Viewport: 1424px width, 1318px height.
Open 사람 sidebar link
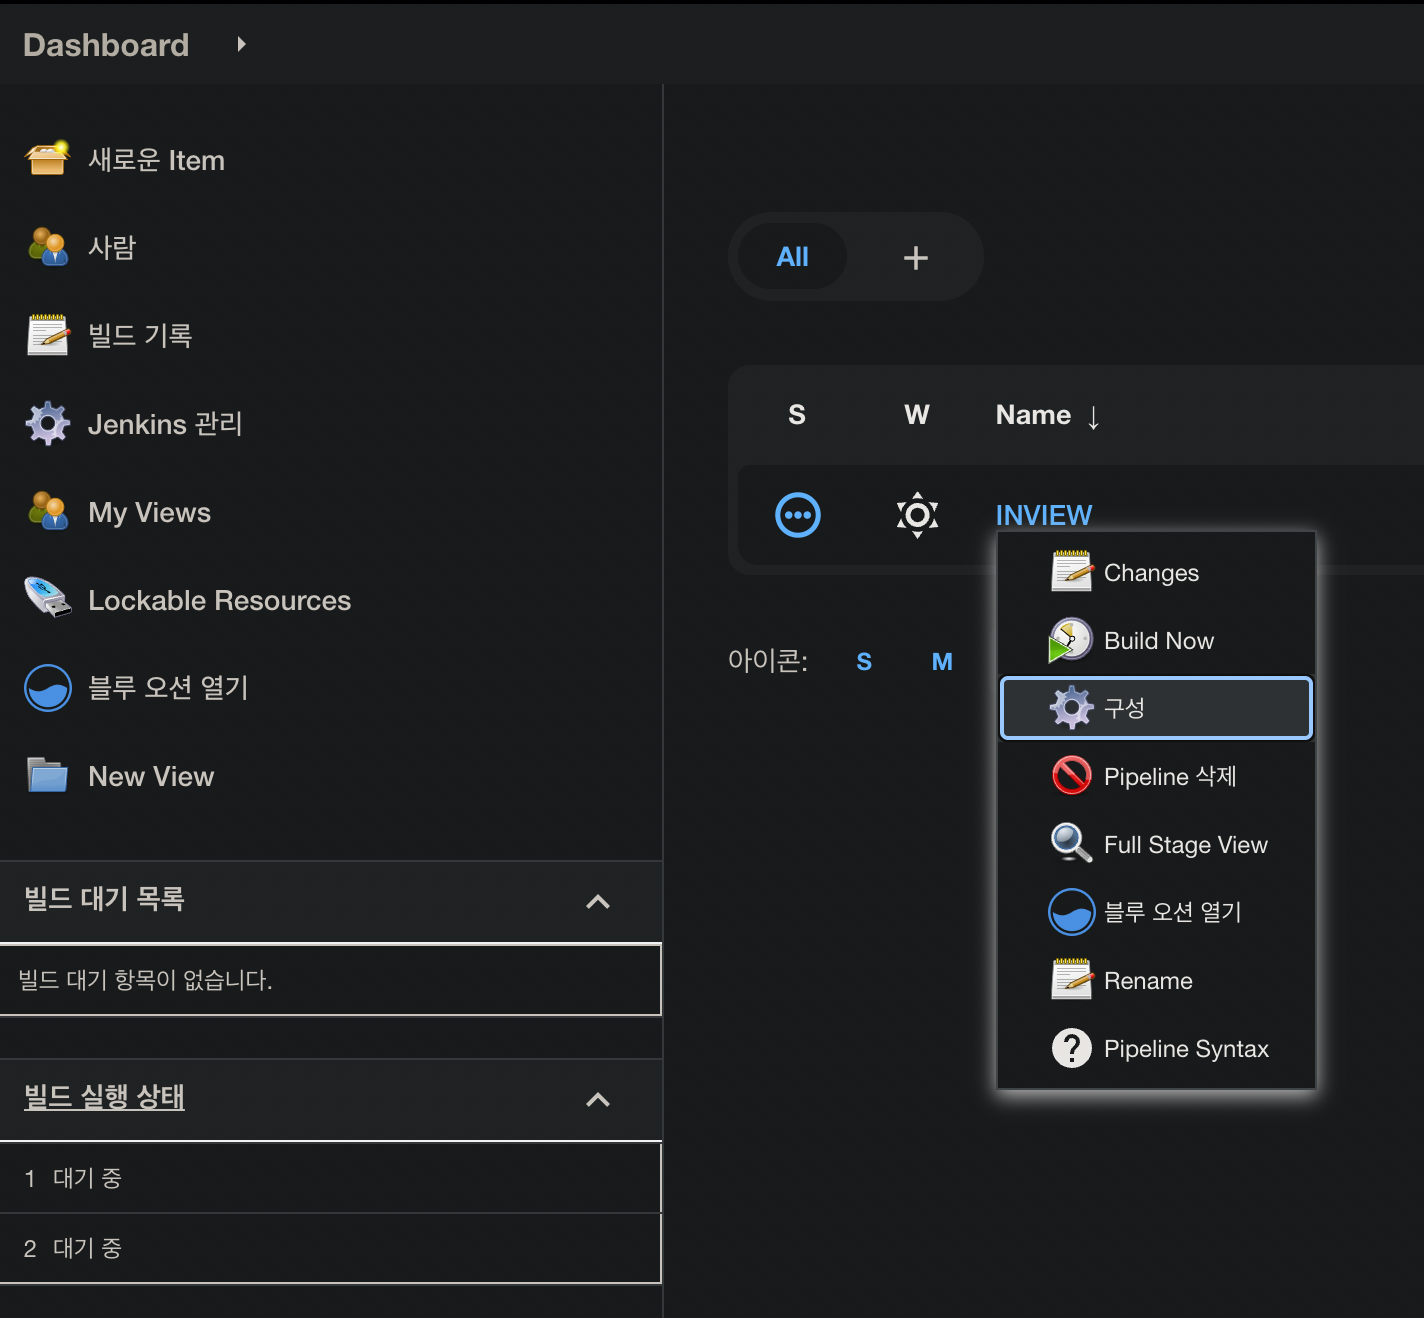tap(112, 248)
